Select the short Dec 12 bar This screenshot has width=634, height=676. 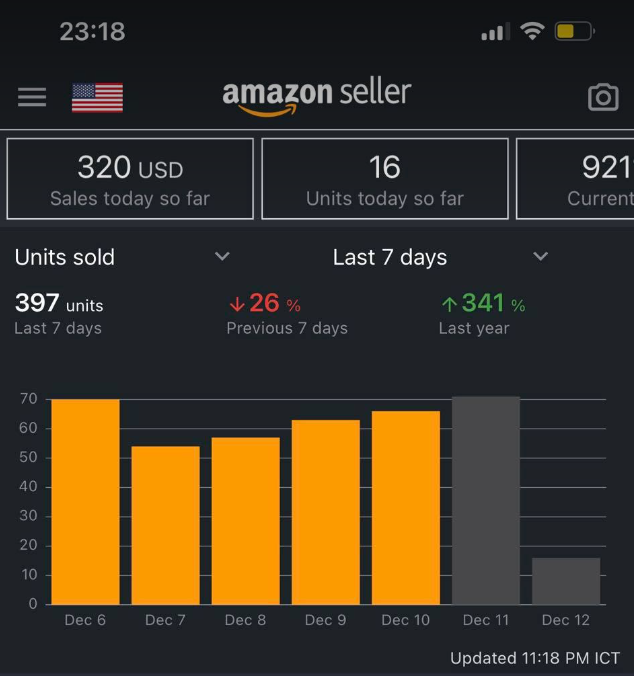point(566,581)
